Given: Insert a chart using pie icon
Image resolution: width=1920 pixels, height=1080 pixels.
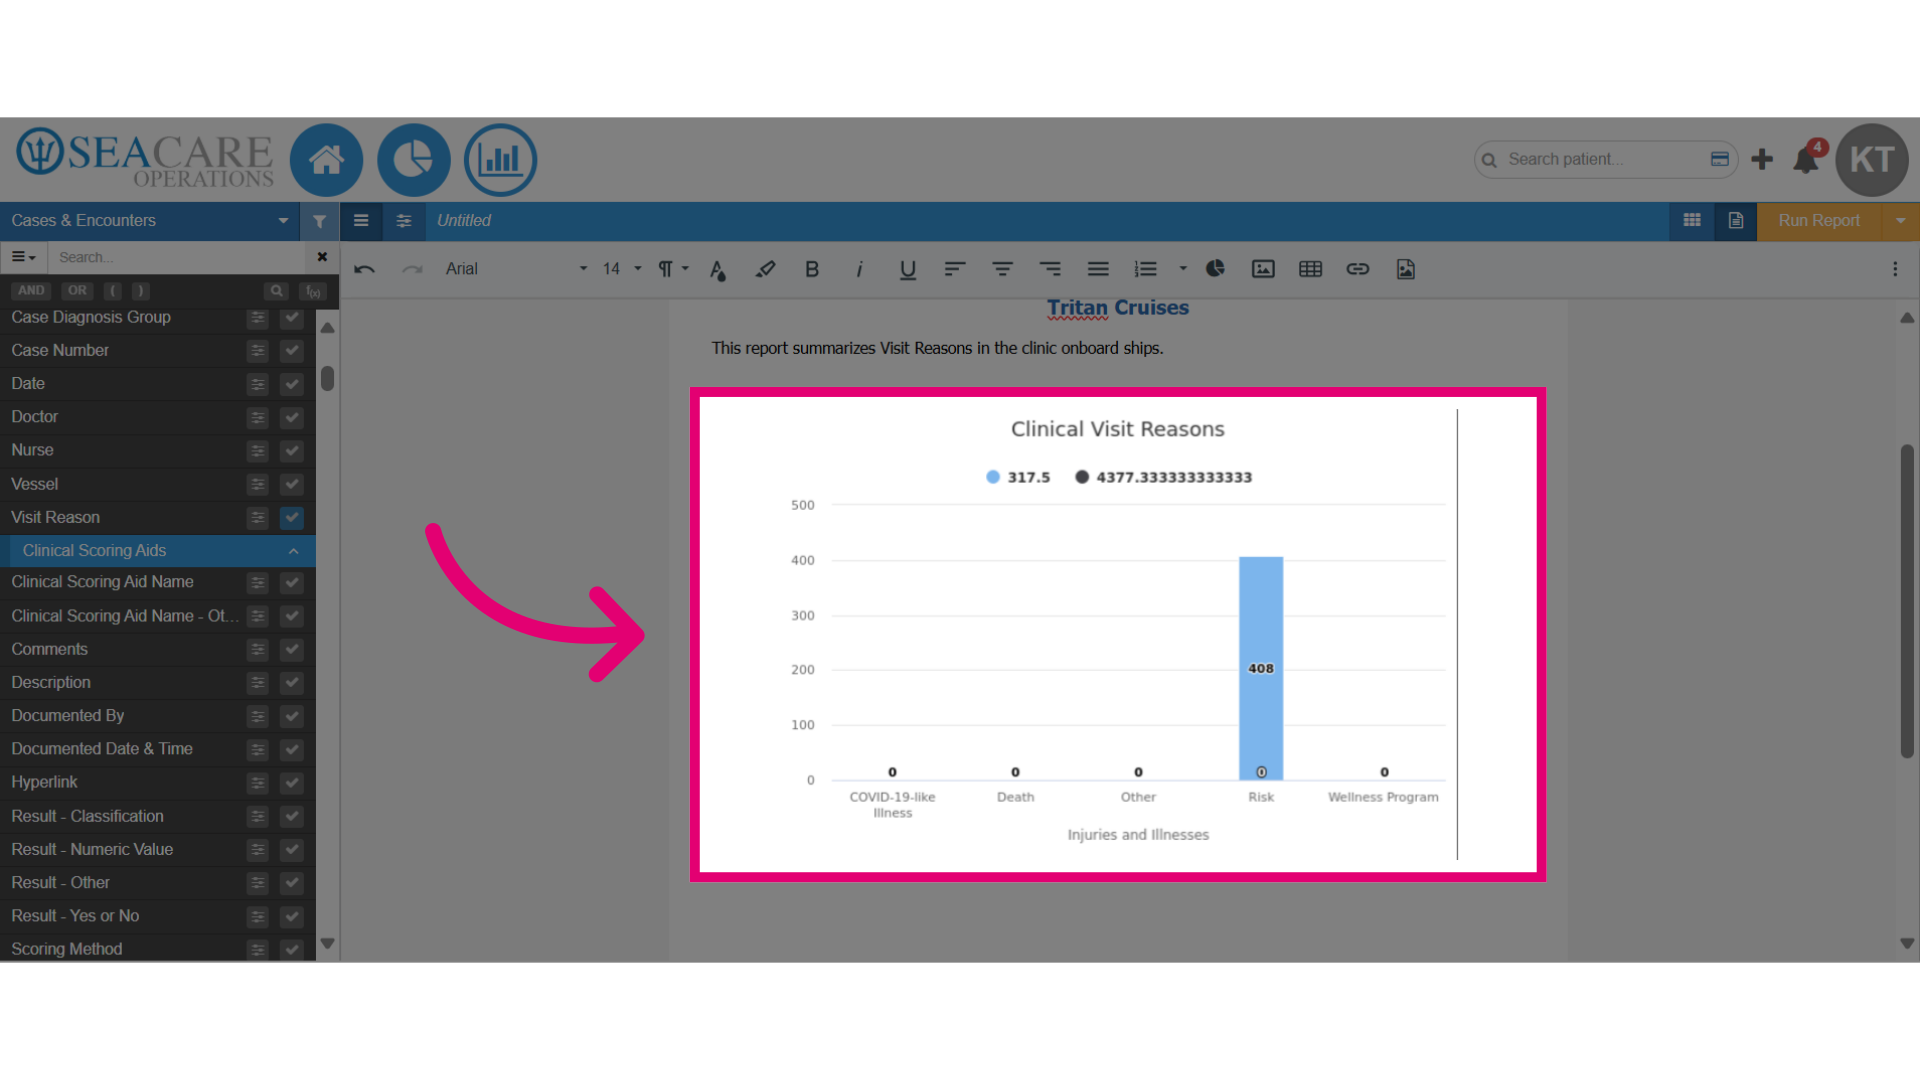Looking at the screenshot, I should pos(1215,268).
